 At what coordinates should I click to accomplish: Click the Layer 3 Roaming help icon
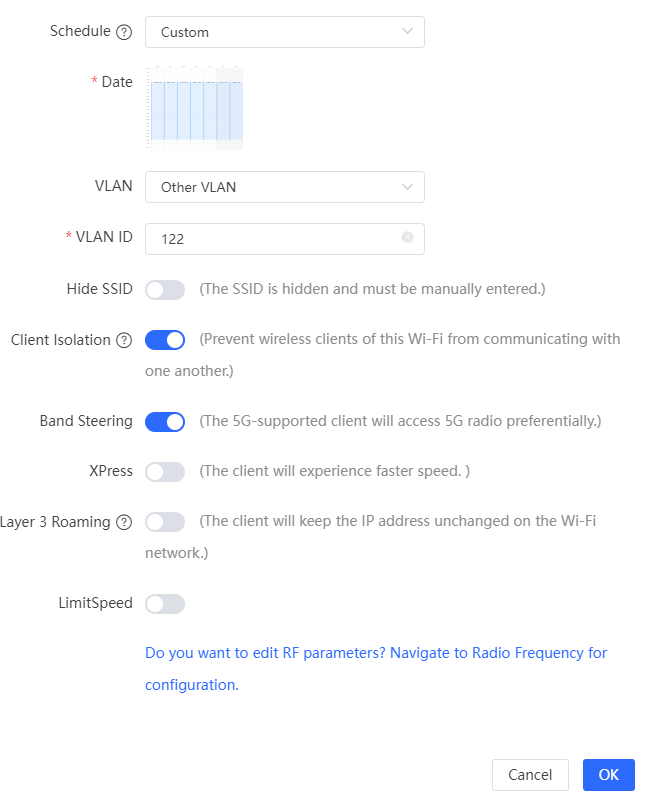[124, 522]
